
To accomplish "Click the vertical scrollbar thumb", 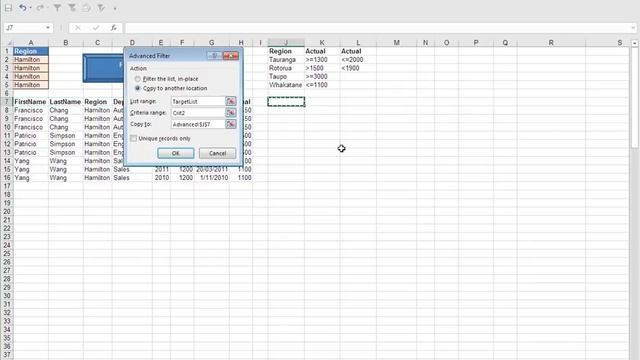I will coord(634,98).
